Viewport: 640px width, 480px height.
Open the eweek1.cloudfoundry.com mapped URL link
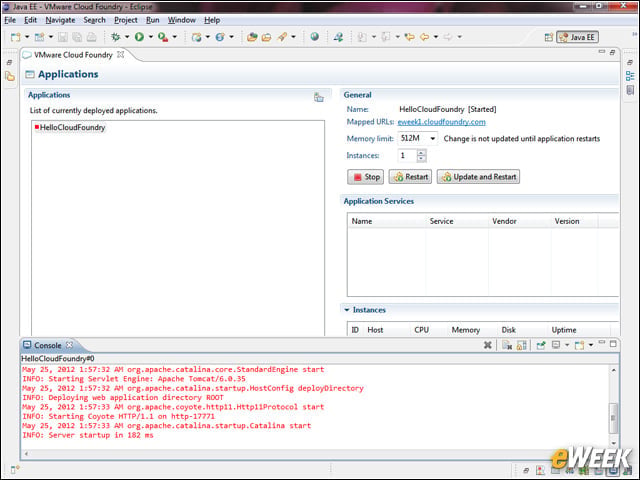pyautogui.click(x=441, y=122)
